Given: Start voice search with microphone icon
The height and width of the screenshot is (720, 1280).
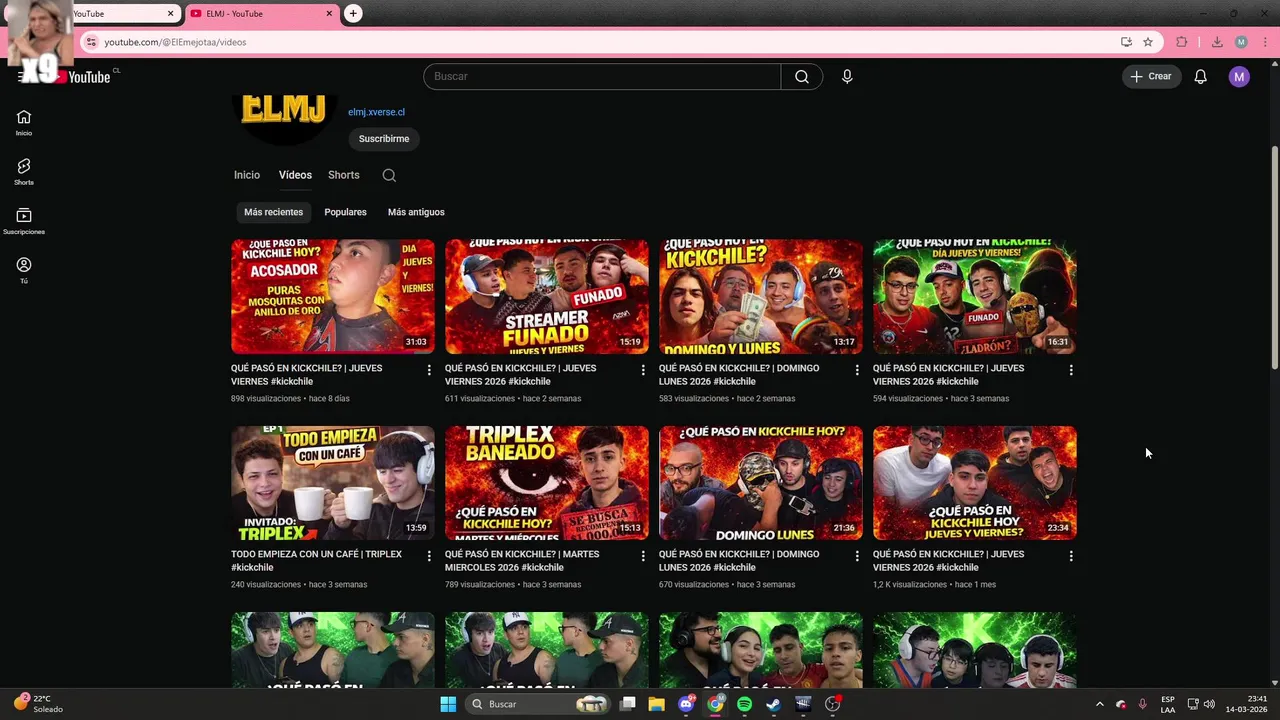Looking at the screenshot, I should pyautogui.click(x=847, y=77).
